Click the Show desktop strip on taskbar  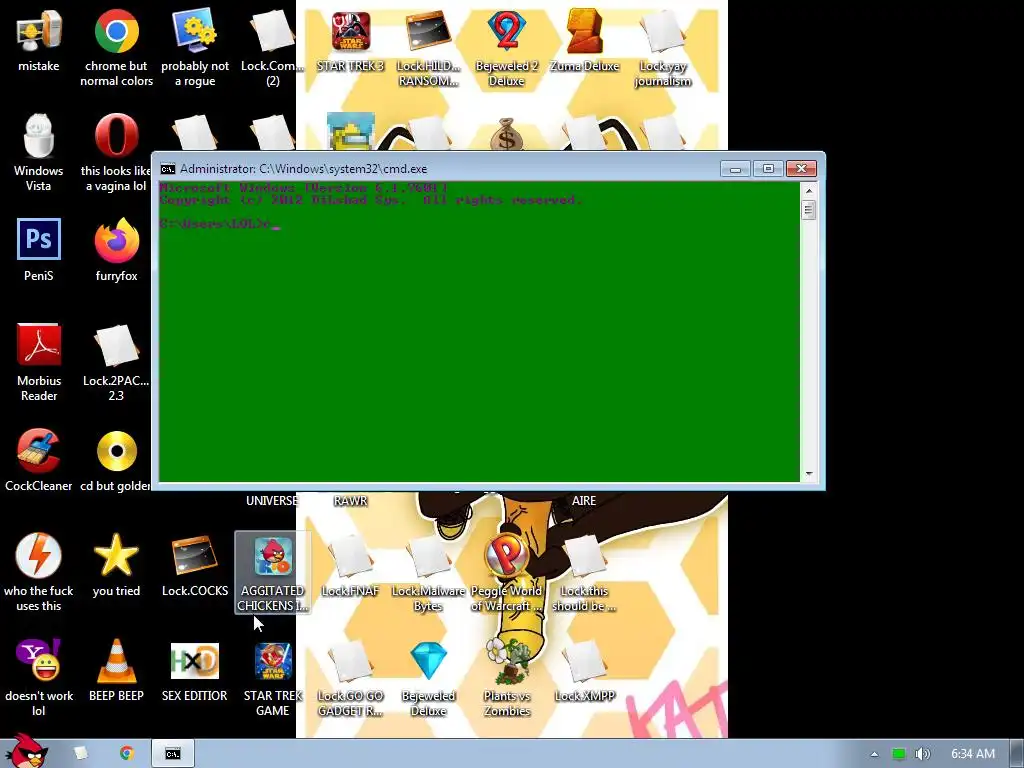tap(1017, 754)
